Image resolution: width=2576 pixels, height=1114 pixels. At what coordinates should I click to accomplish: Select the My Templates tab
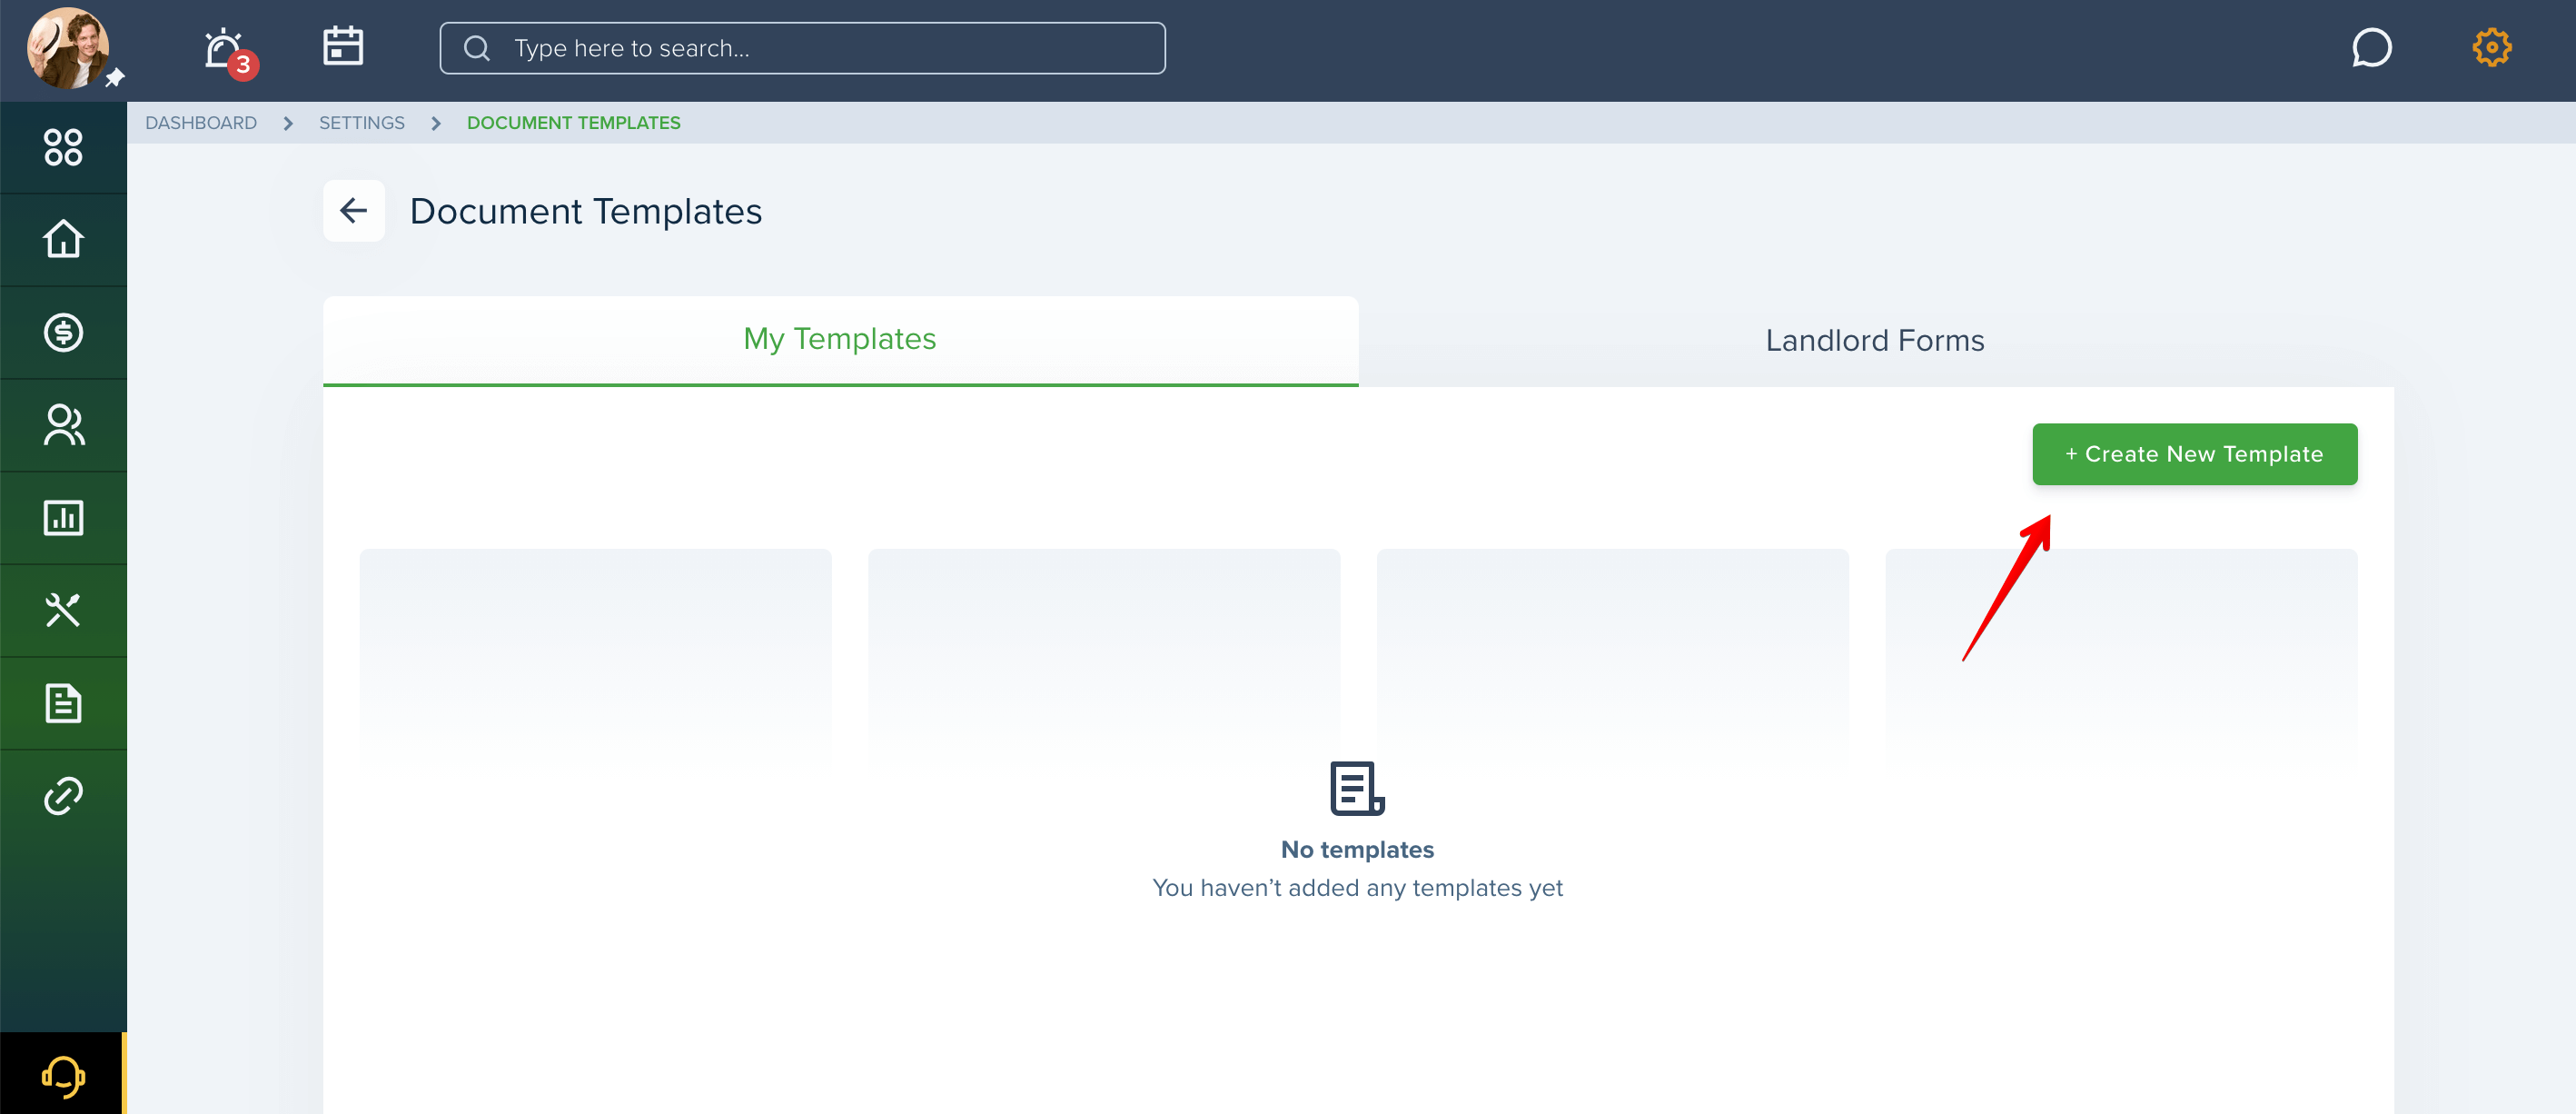click(x=840, y=340)
